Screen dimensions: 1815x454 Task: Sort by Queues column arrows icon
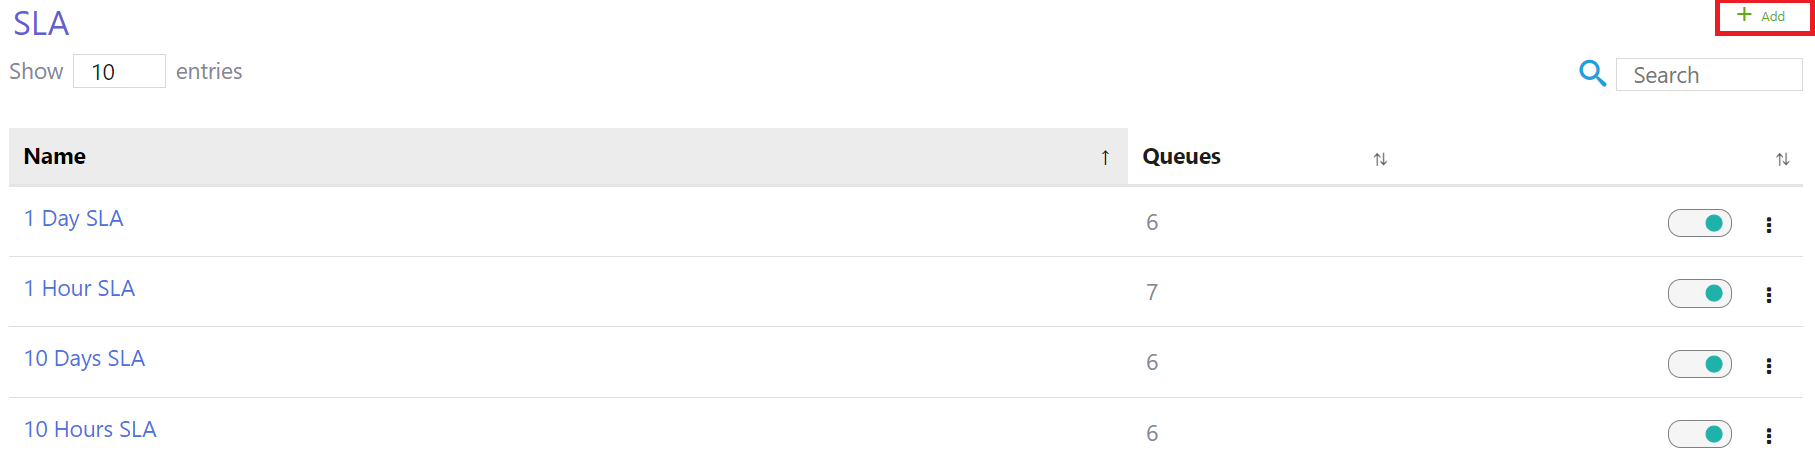pos(1380,159)
